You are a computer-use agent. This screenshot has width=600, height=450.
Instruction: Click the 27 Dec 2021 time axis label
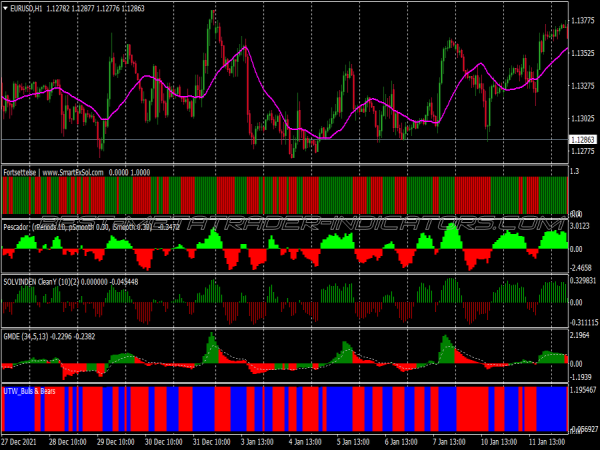click(x=19, y=442)
